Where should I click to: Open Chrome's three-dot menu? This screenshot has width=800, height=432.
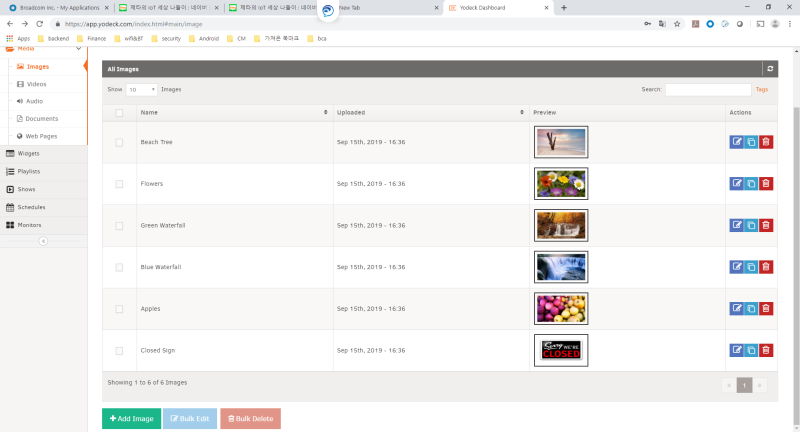coord(790,24)
